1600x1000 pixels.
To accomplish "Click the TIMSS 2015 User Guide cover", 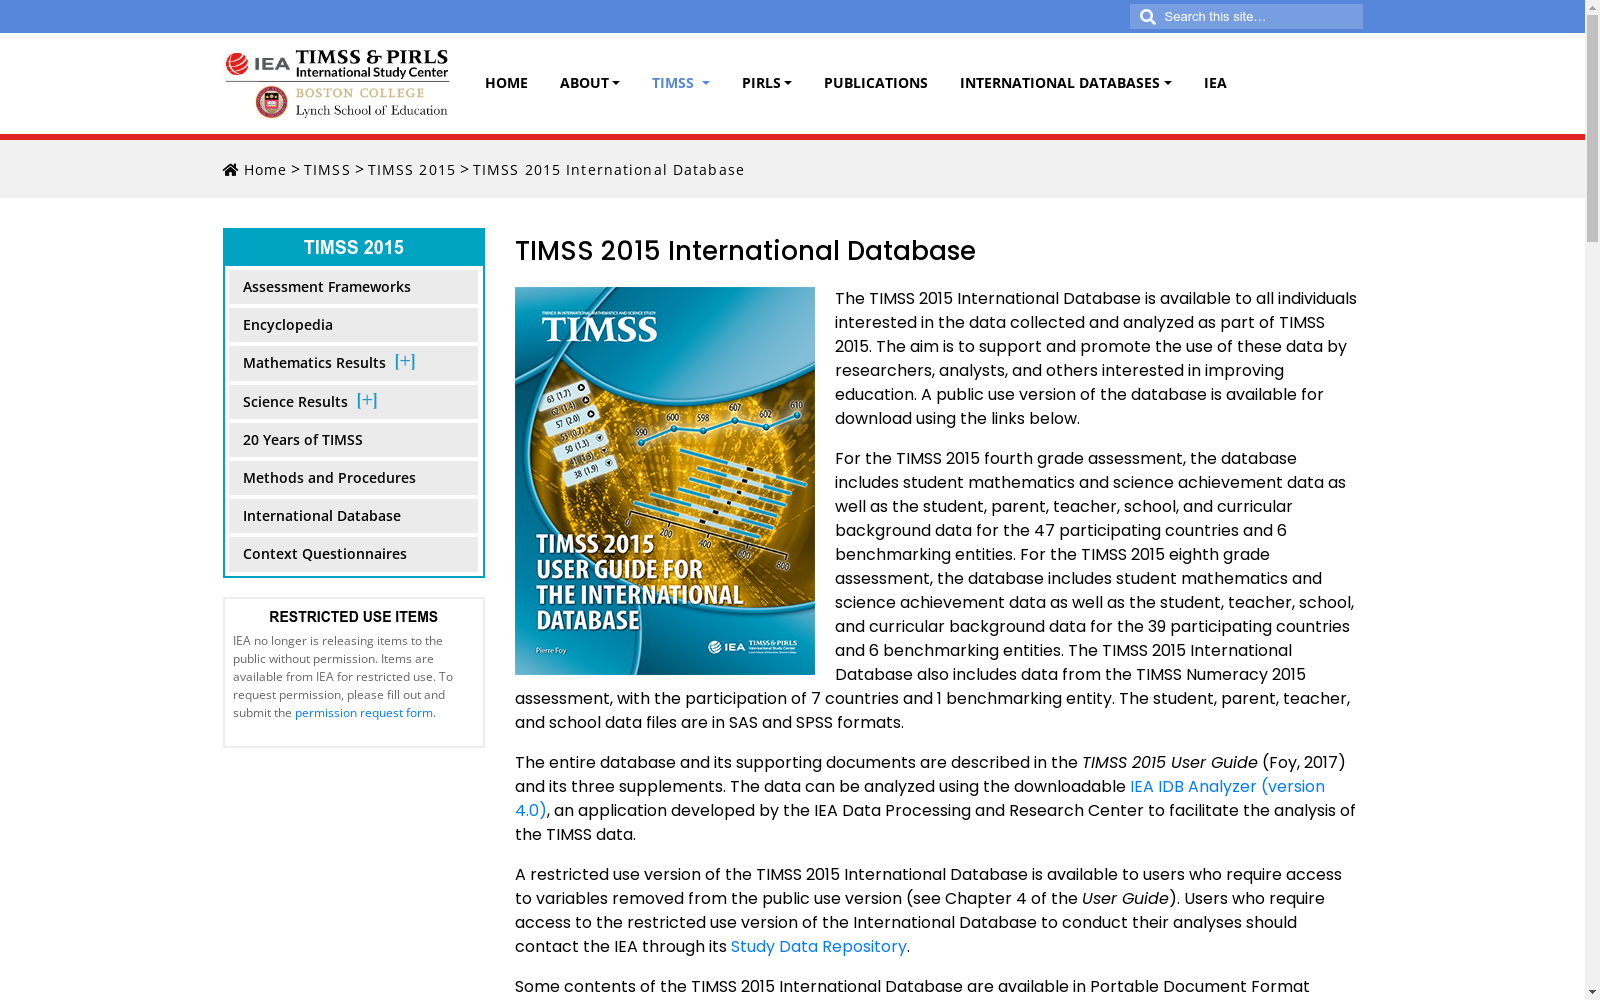I will pyautogui.click(x=665, y=481).
